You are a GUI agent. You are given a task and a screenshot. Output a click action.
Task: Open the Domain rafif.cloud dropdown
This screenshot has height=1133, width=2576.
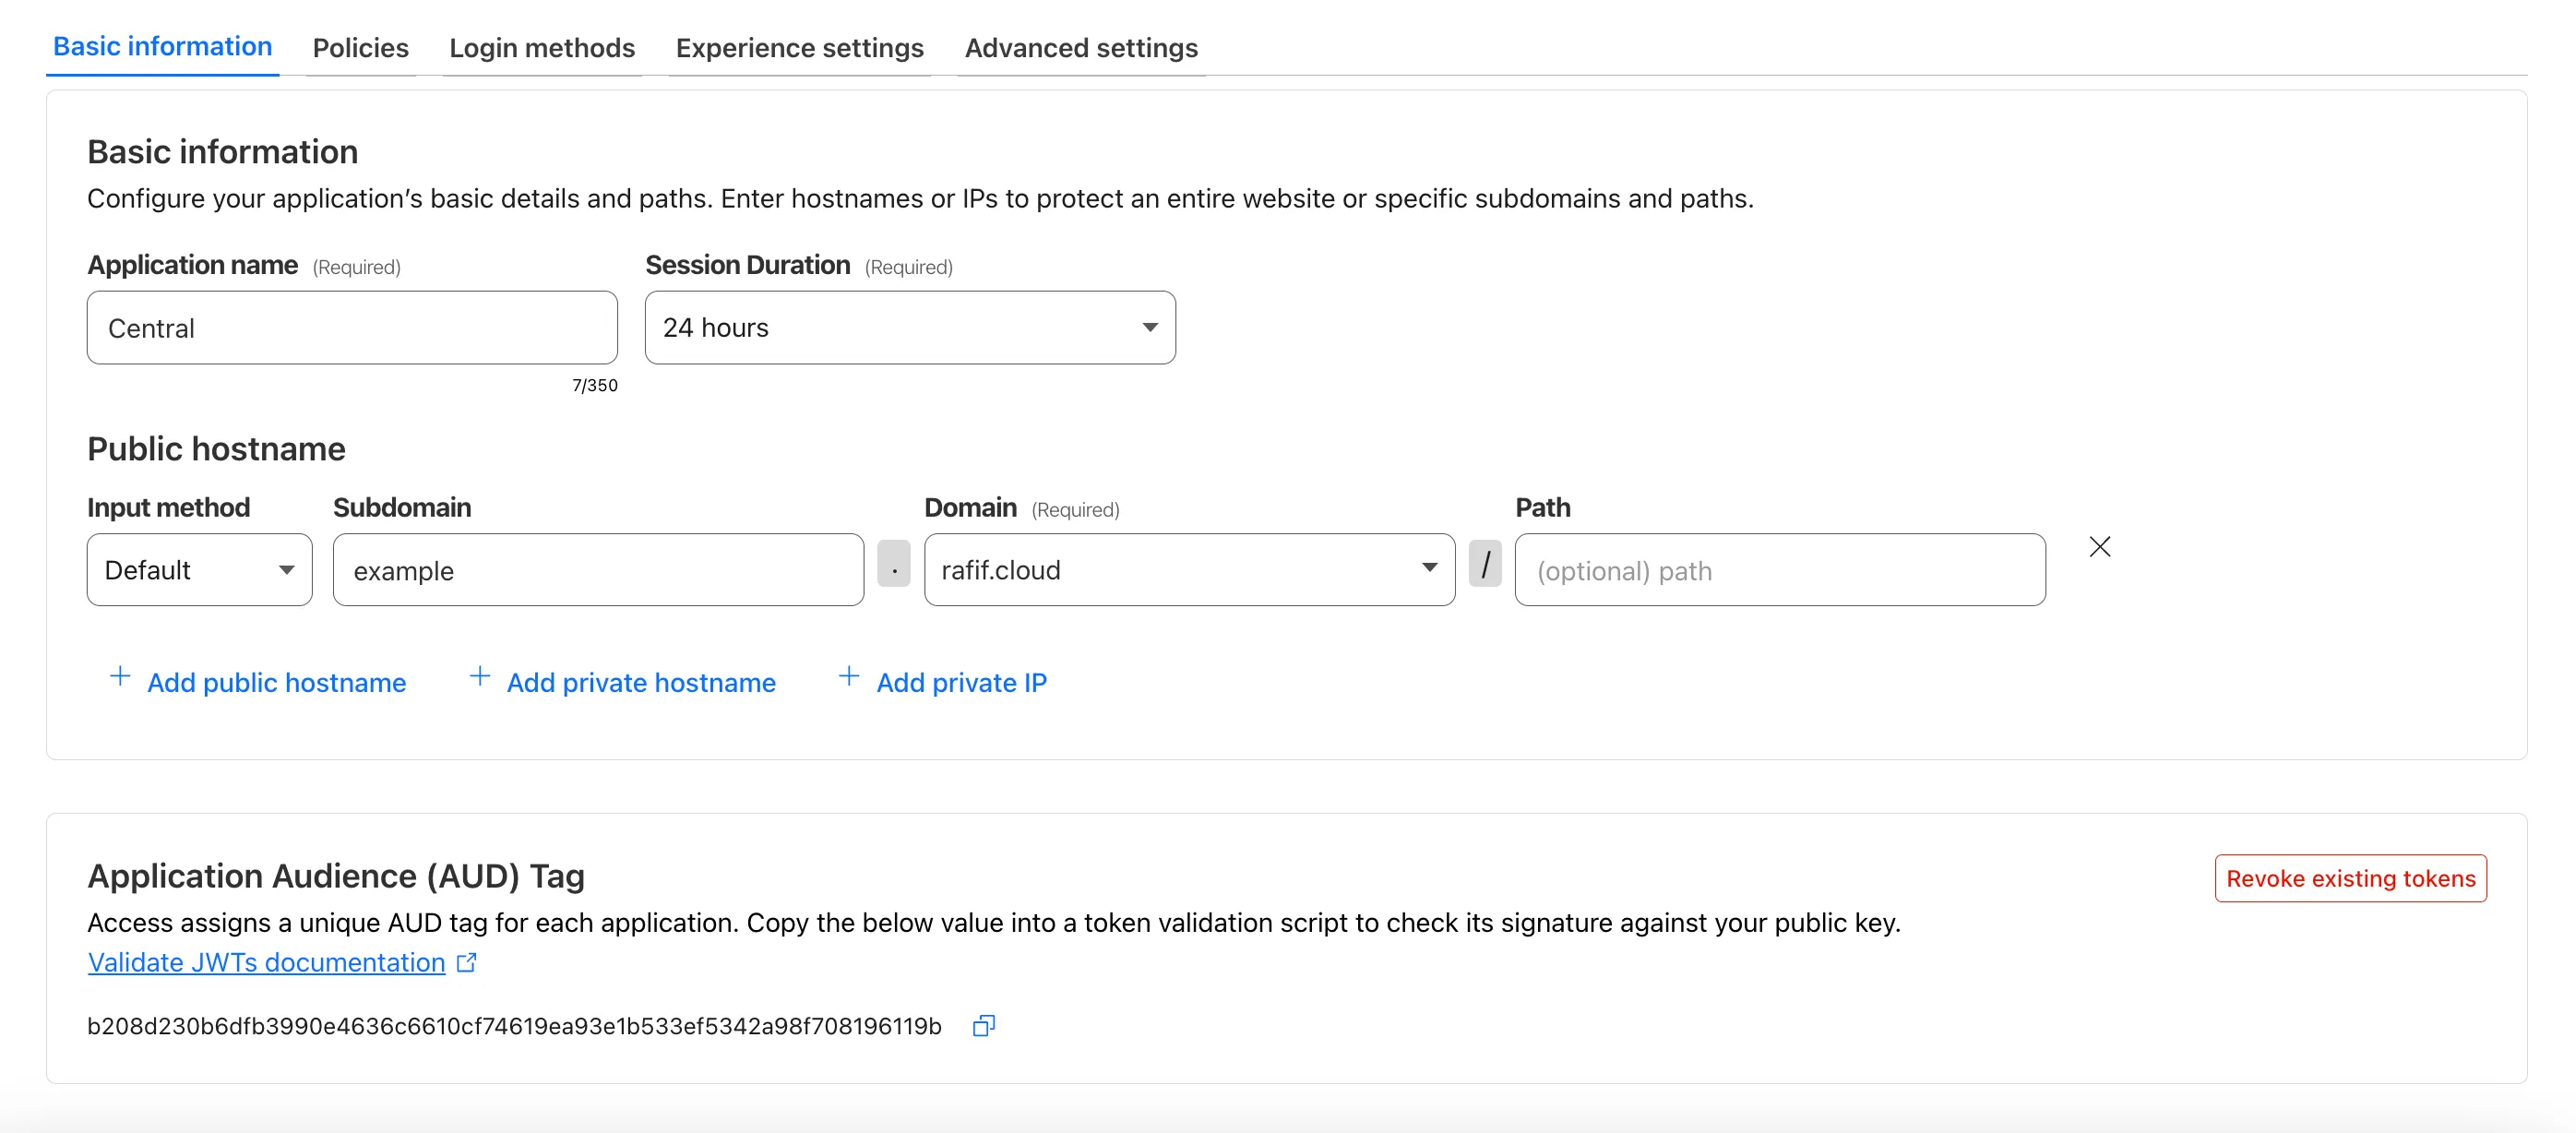(1188, 570)
